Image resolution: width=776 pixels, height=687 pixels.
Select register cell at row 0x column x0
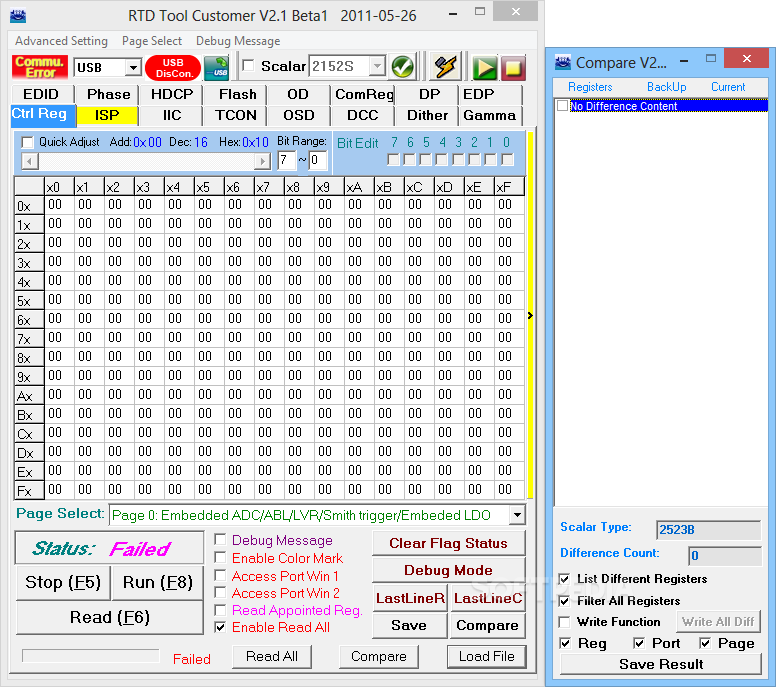click(x=59, y=205)
